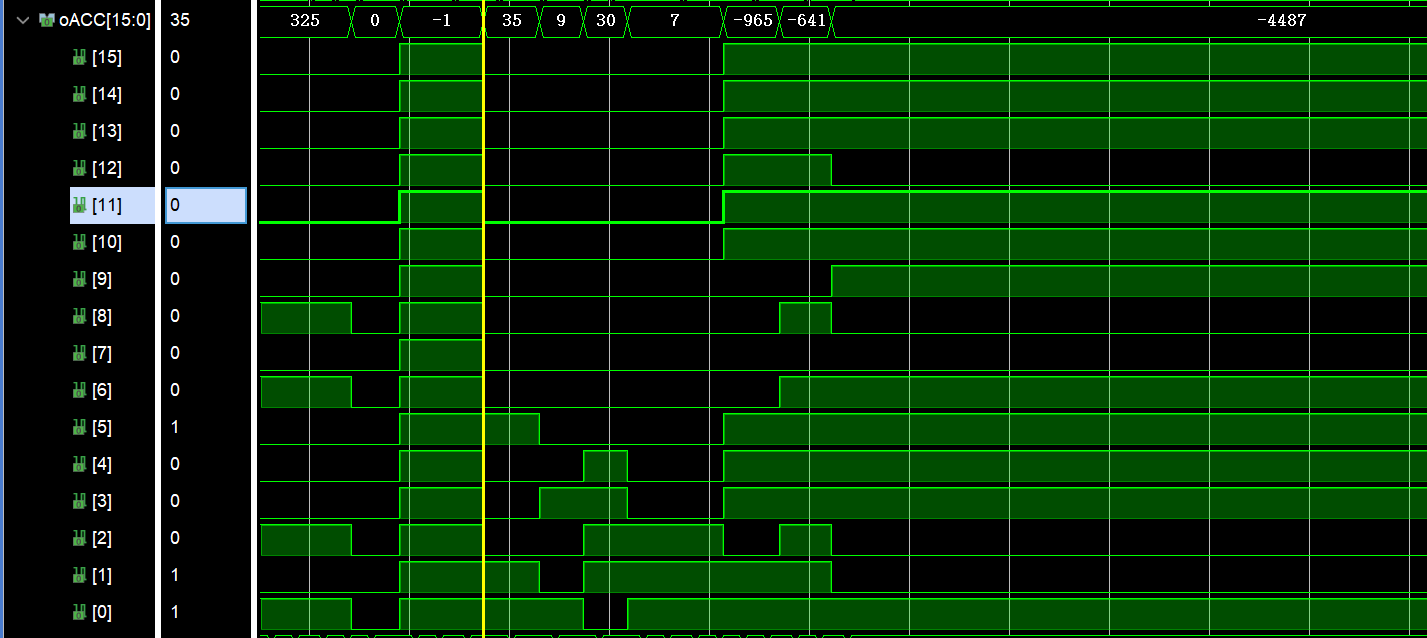This screenshot has width=1427, height=638.
Task: Click the -4487 bus value segment
Action: pos(1280,21)
